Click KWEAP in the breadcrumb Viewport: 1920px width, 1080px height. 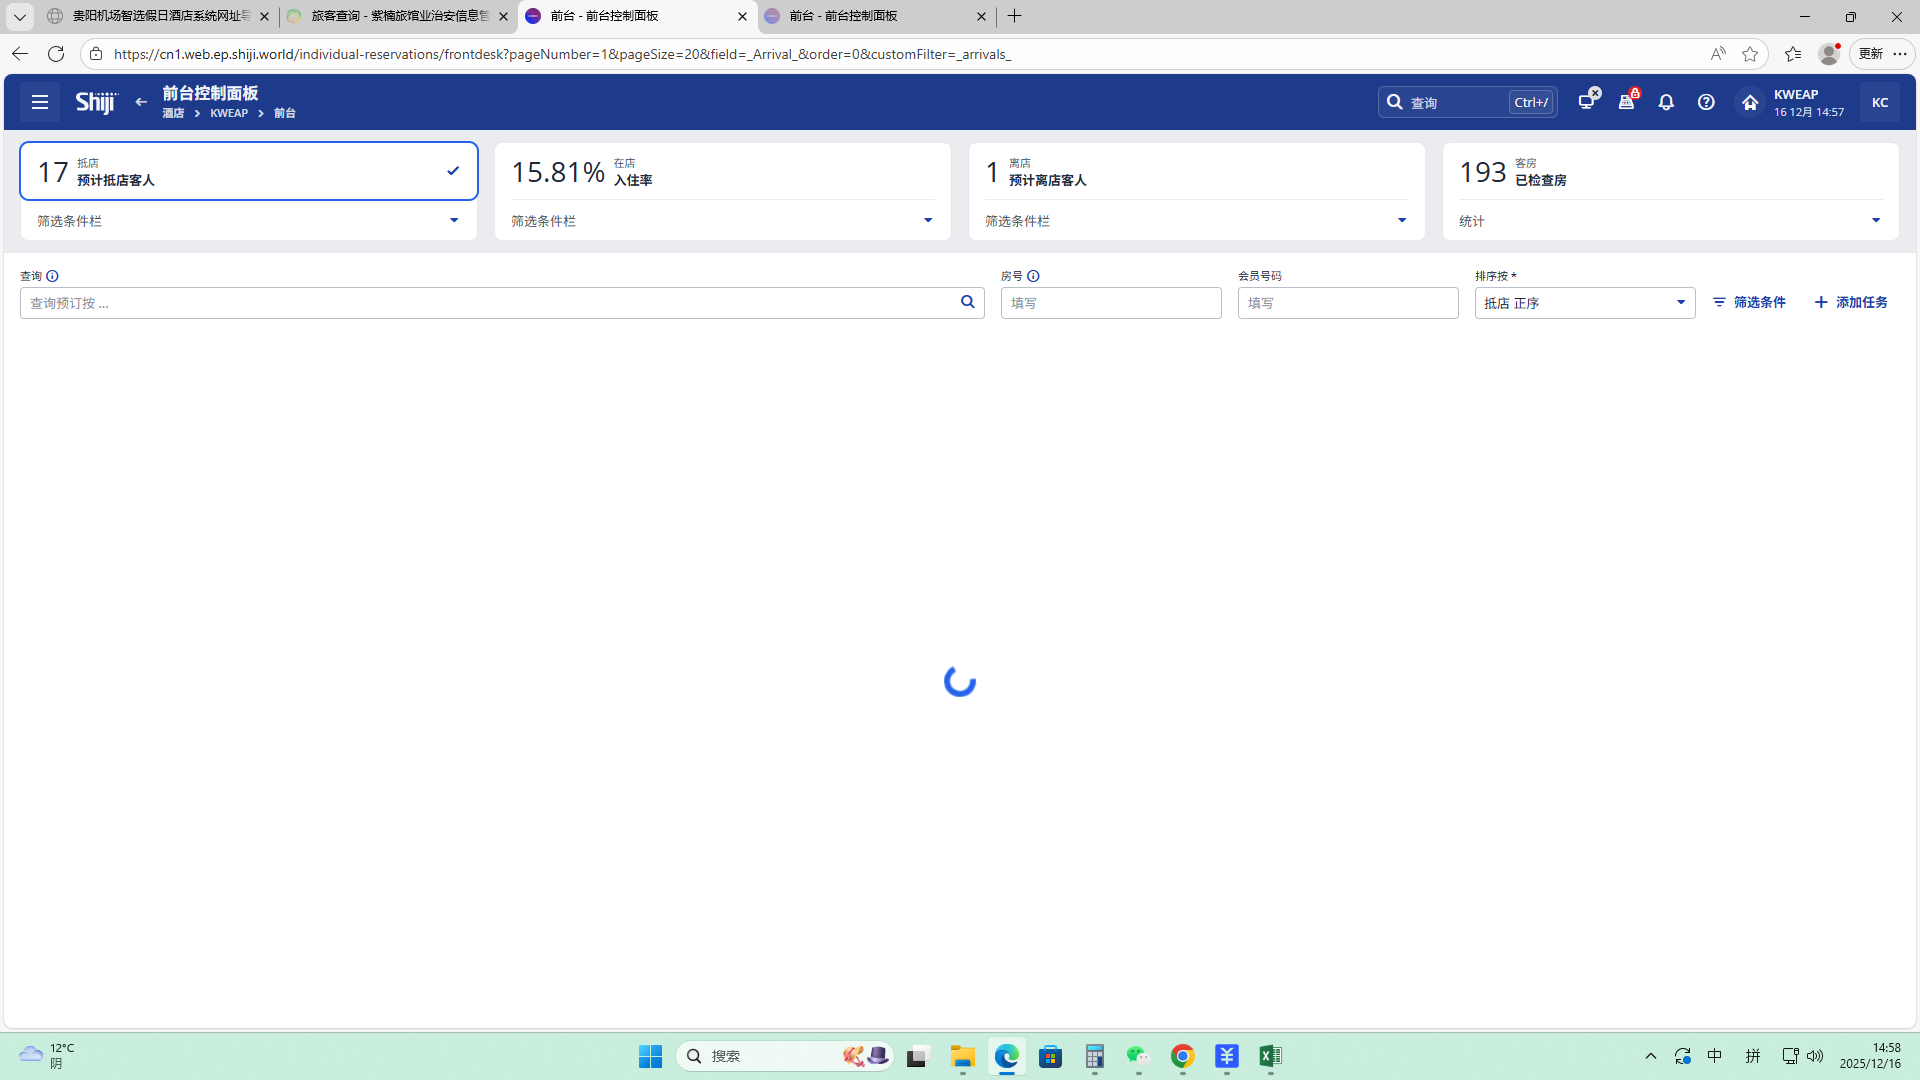pyautogui.click(x=229, y=113)
